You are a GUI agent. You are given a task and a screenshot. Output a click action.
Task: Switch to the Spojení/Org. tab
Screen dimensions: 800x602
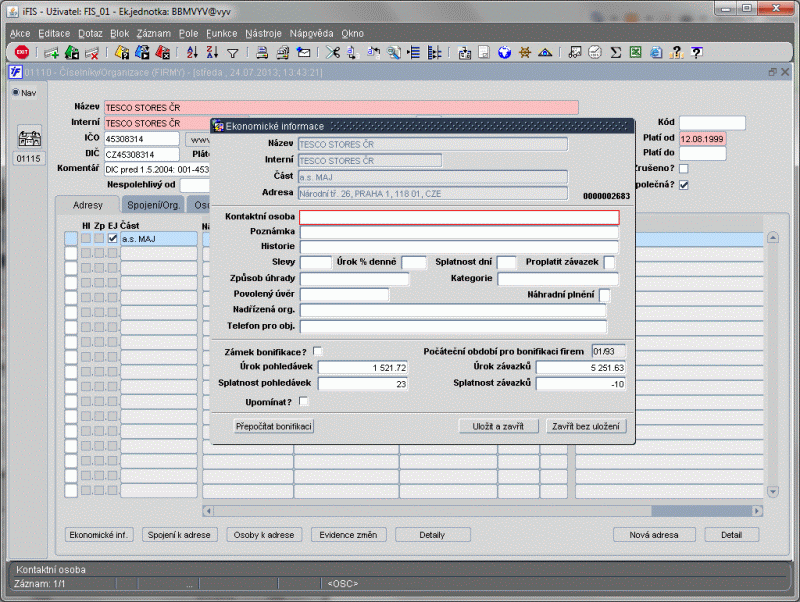point(153,205)
